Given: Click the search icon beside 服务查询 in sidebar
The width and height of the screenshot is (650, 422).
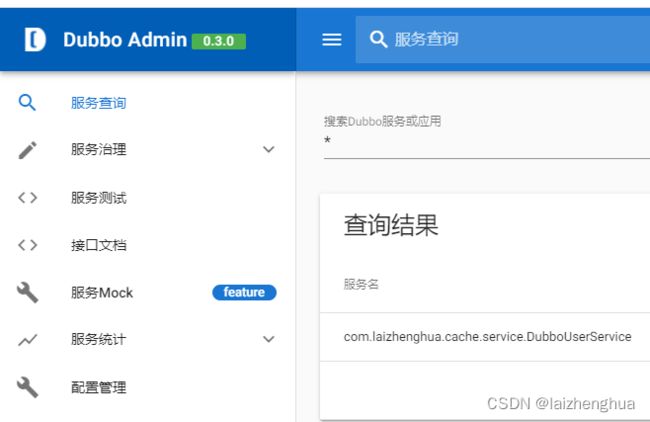Looking at the screenshot, I should (x=27, y=102).
